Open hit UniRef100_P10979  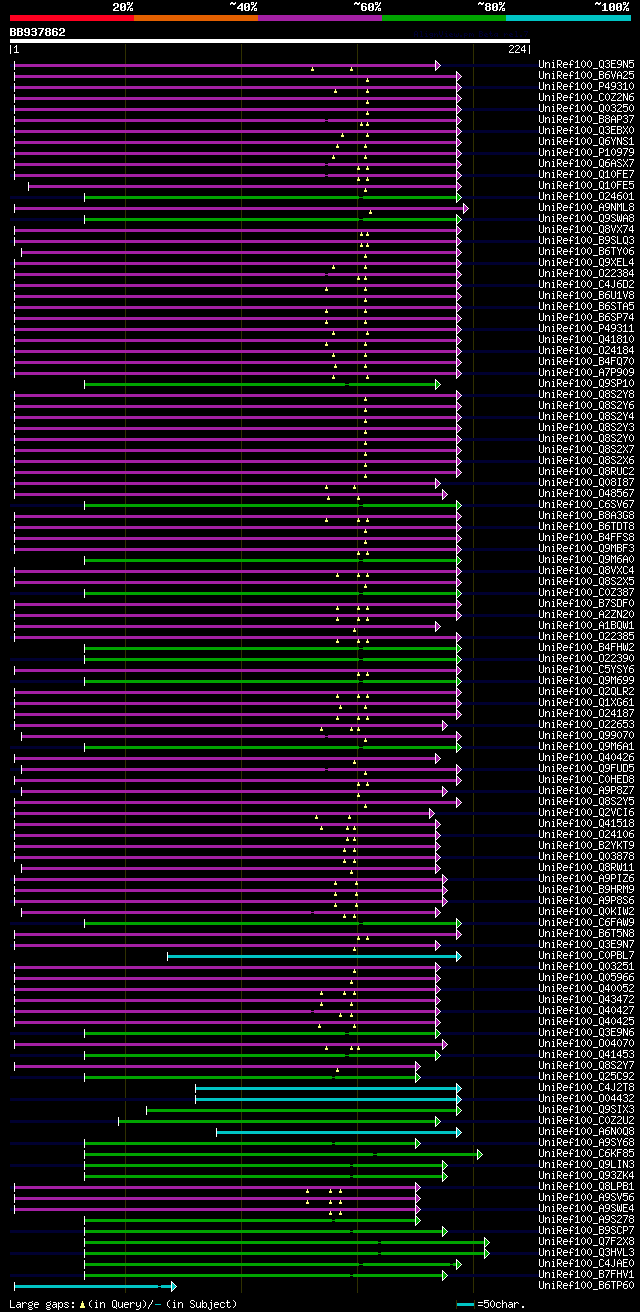point(586,152)
